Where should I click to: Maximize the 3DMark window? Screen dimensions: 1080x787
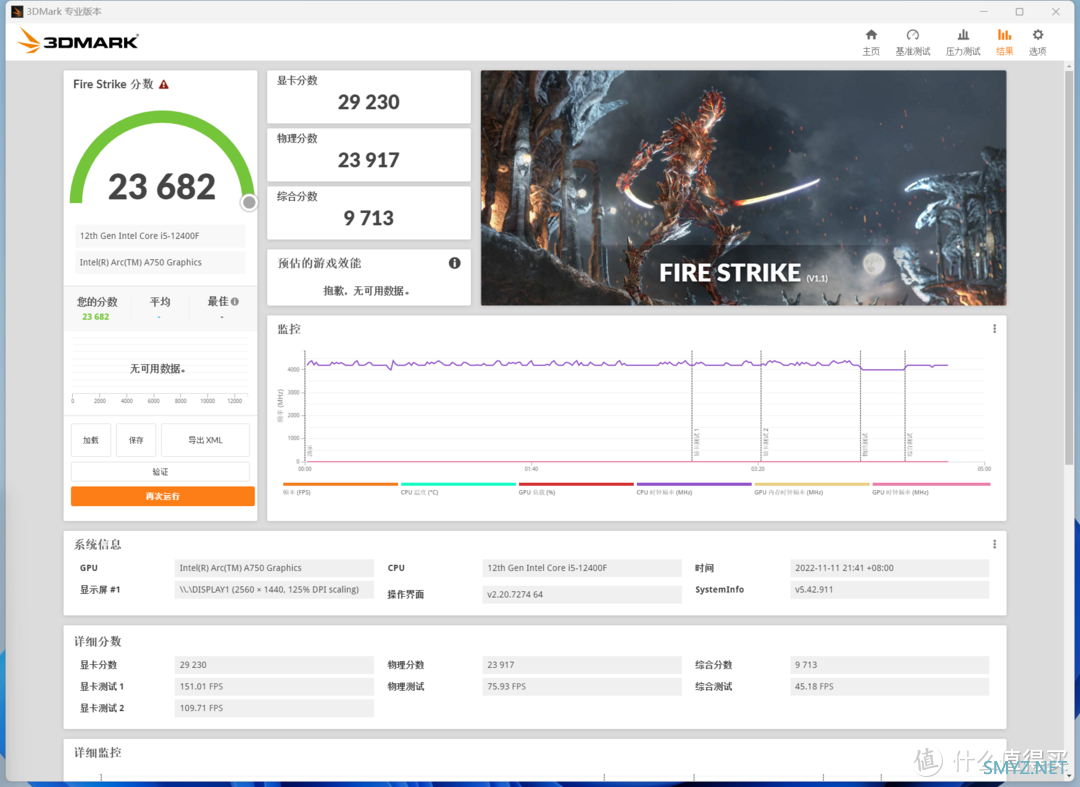(1019, 12)
